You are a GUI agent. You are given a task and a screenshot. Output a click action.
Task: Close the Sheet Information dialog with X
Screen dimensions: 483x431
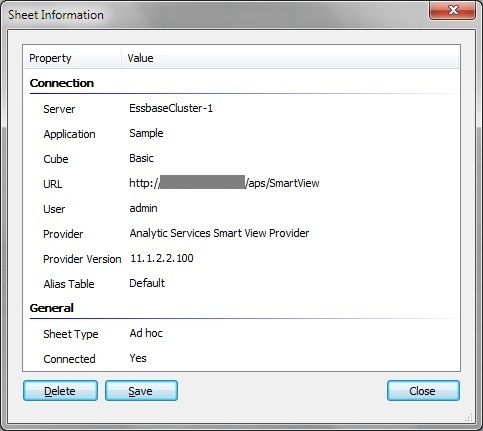(x=452, y=11)
